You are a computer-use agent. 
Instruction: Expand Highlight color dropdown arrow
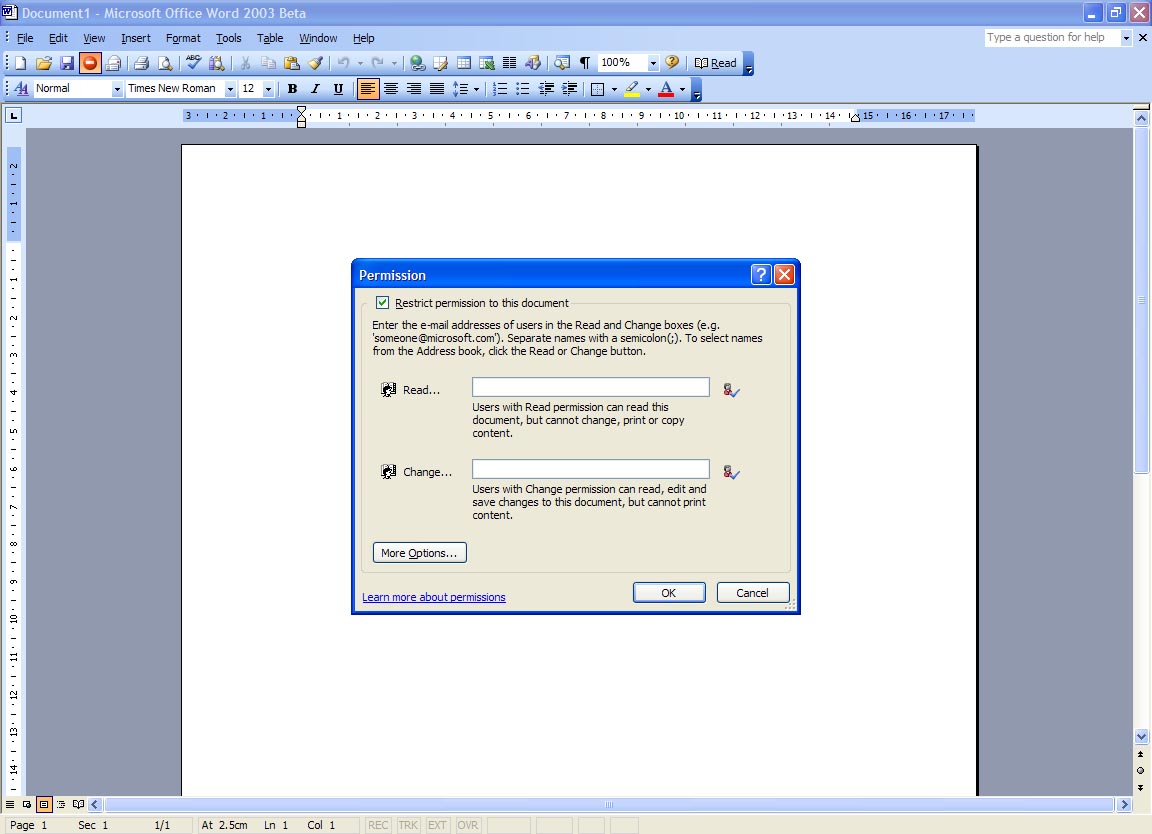click(648, 89)
